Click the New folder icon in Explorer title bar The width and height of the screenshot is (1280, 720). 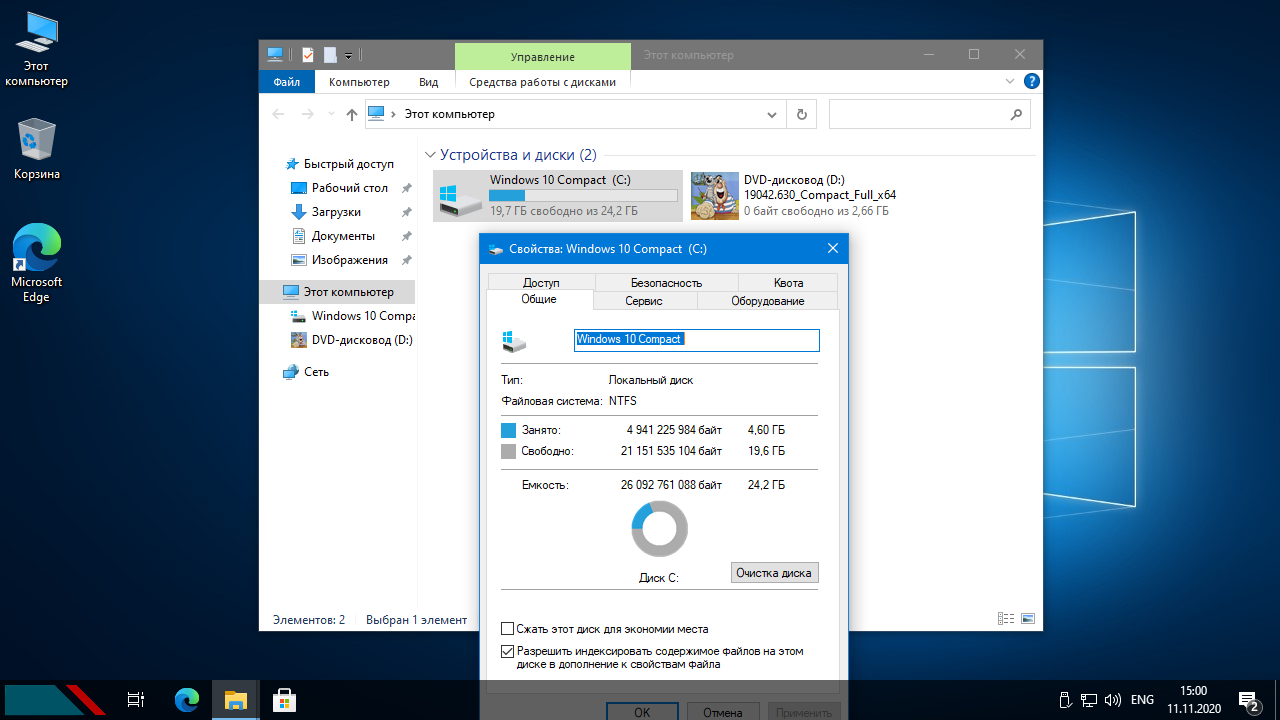tap(330, 55)
